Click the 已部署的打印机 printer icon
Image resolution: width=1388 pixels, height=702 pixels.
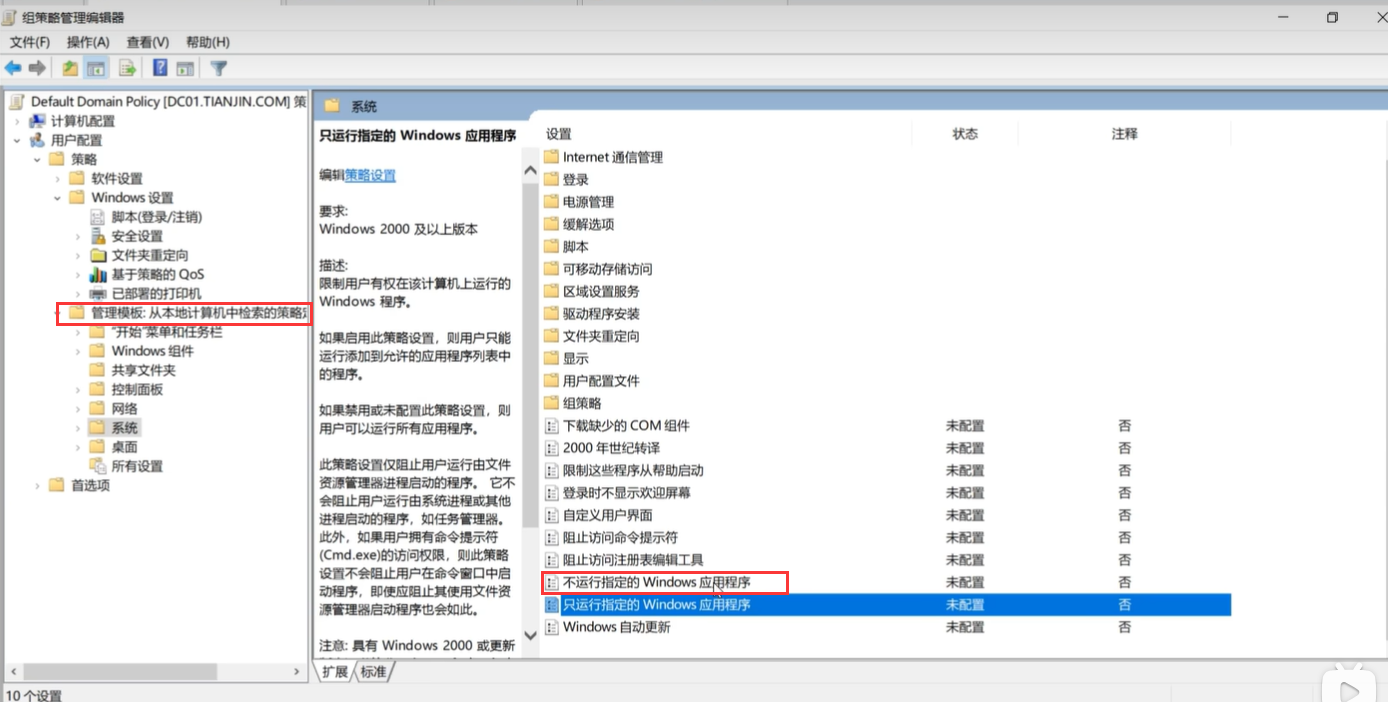(98, 293)
